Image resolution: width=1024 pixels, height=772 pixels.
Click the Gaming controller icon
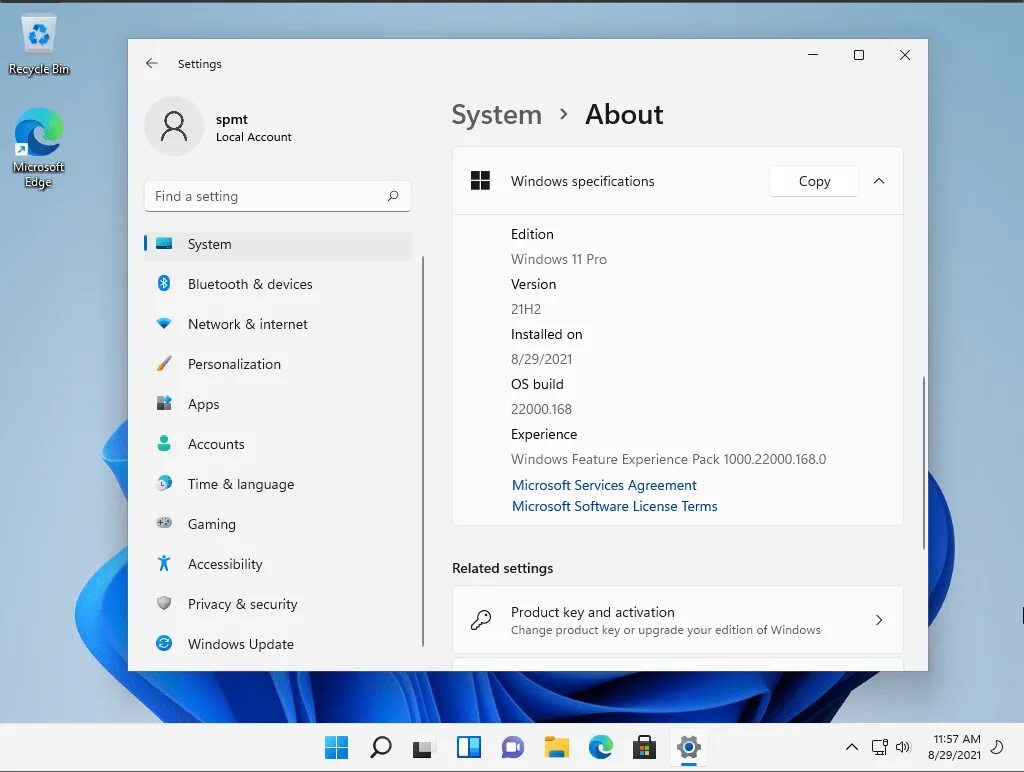pyautogui.click(x=164, y=523)
